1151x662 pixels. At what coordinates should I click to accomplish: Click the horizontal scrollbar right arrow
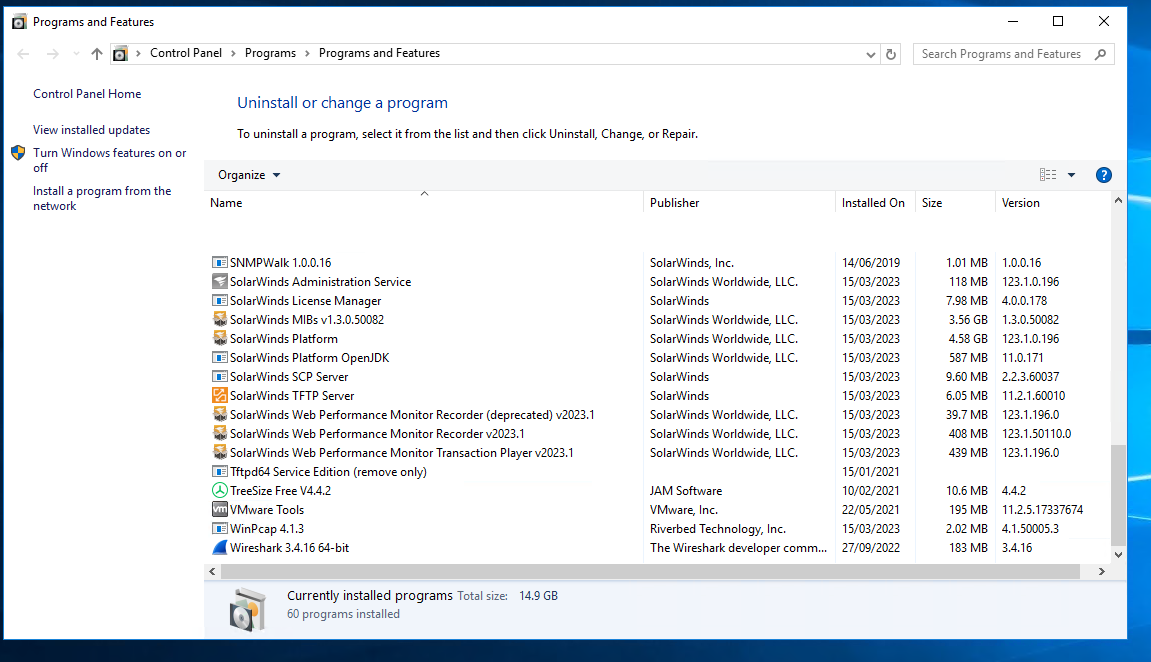[1101, 571]
